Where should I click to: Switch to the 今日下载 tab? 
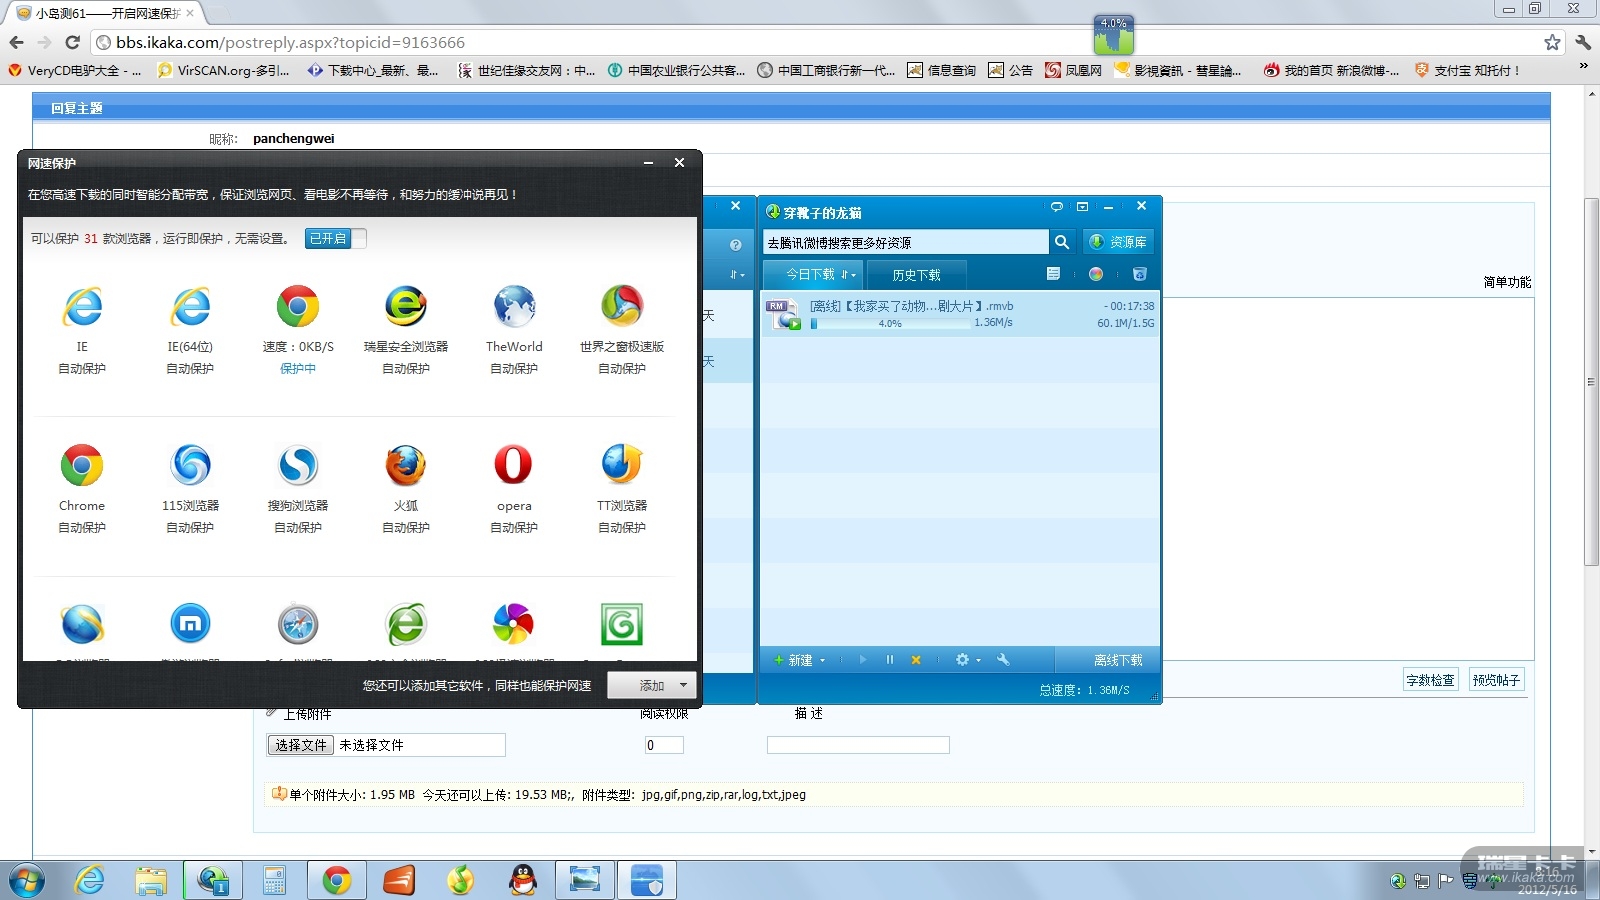[812, 274]
